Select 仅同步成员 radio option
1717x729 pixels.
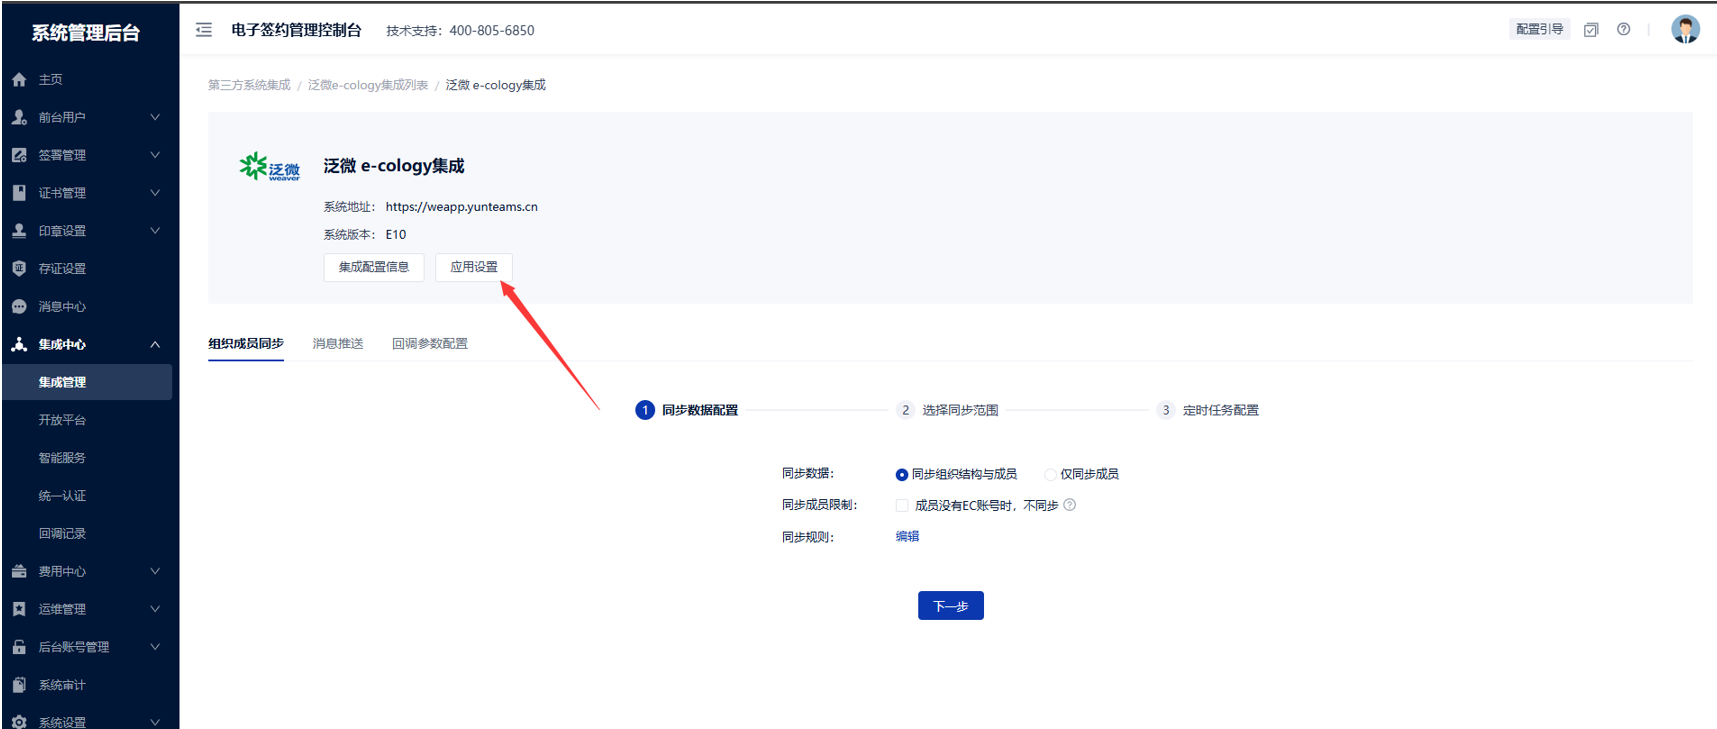click(x=1050, y=475)
